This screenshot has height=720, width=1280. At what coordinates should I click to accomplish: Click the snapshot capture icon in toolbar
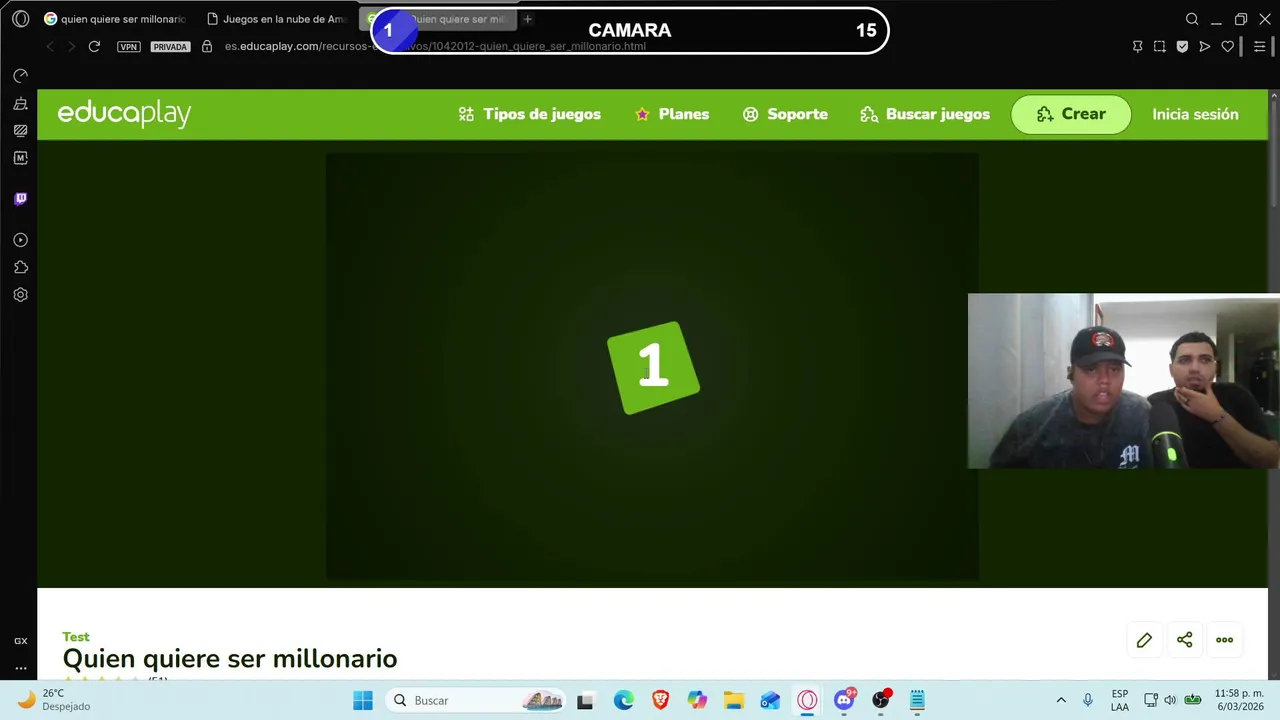tap(1159, 46)
